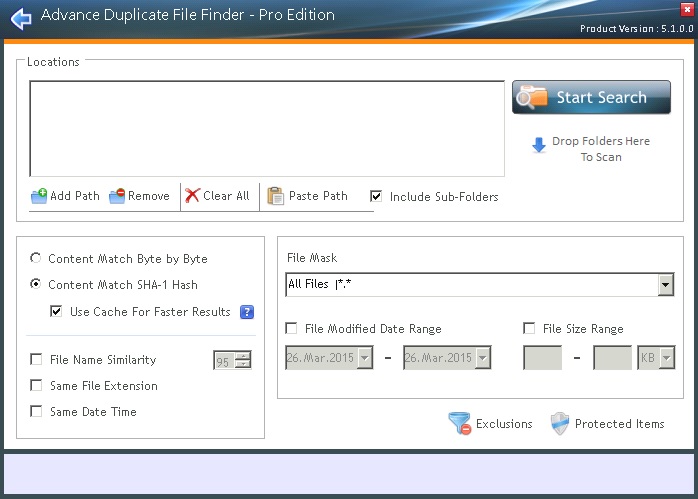Enable File Modified Date Range checkbox
This screenshot has height=499, width=698.
(291, 329)
